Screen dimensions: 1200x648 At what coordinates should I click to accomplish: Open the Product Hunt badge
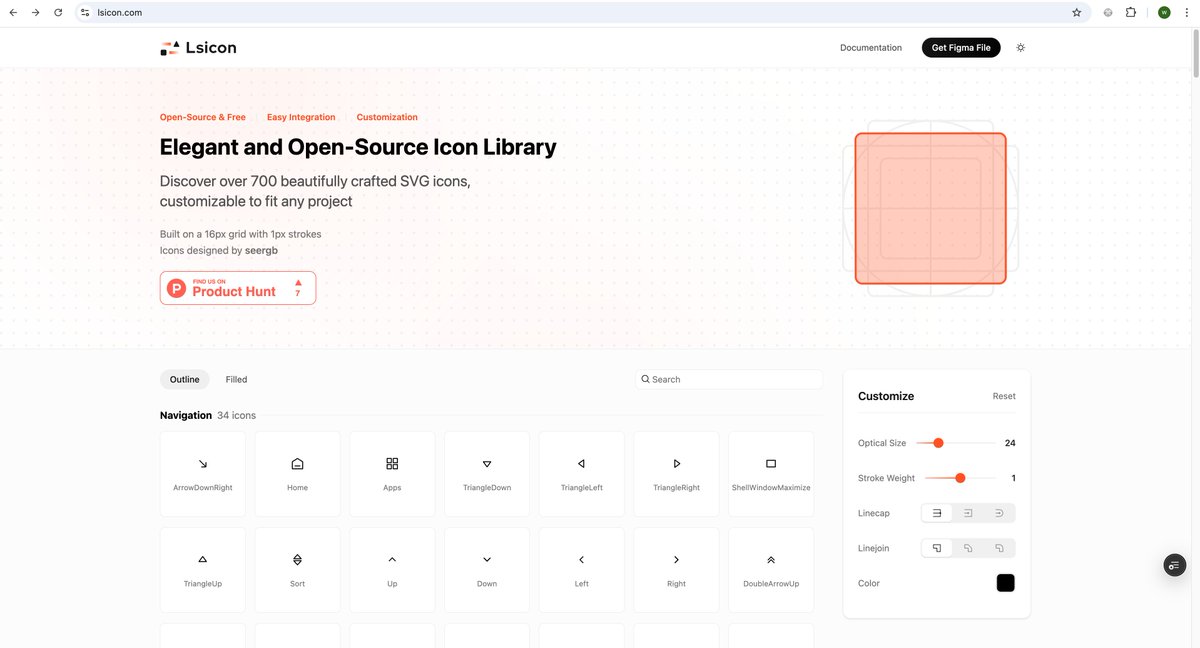pos(238,288)
